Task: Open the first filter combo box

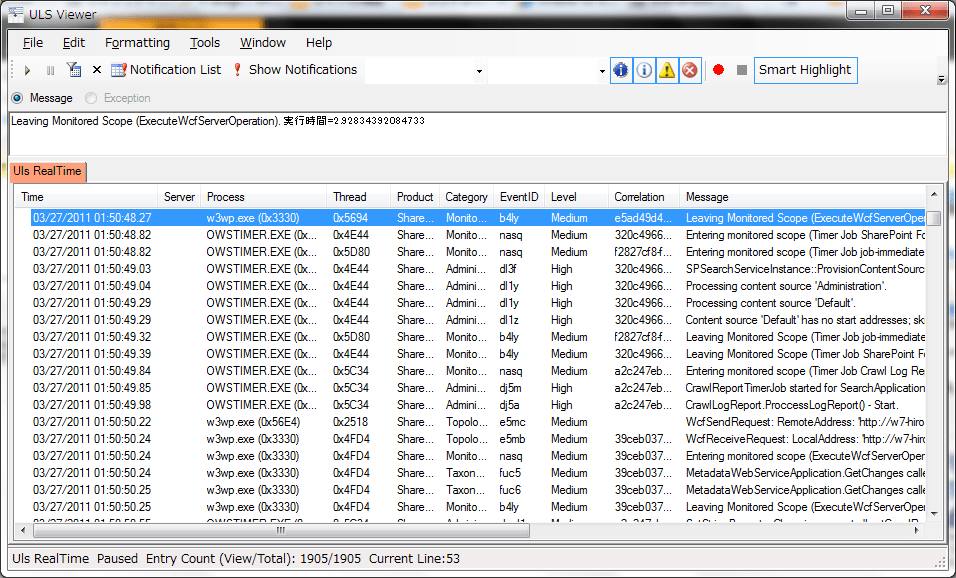Action: pos(479,70)
